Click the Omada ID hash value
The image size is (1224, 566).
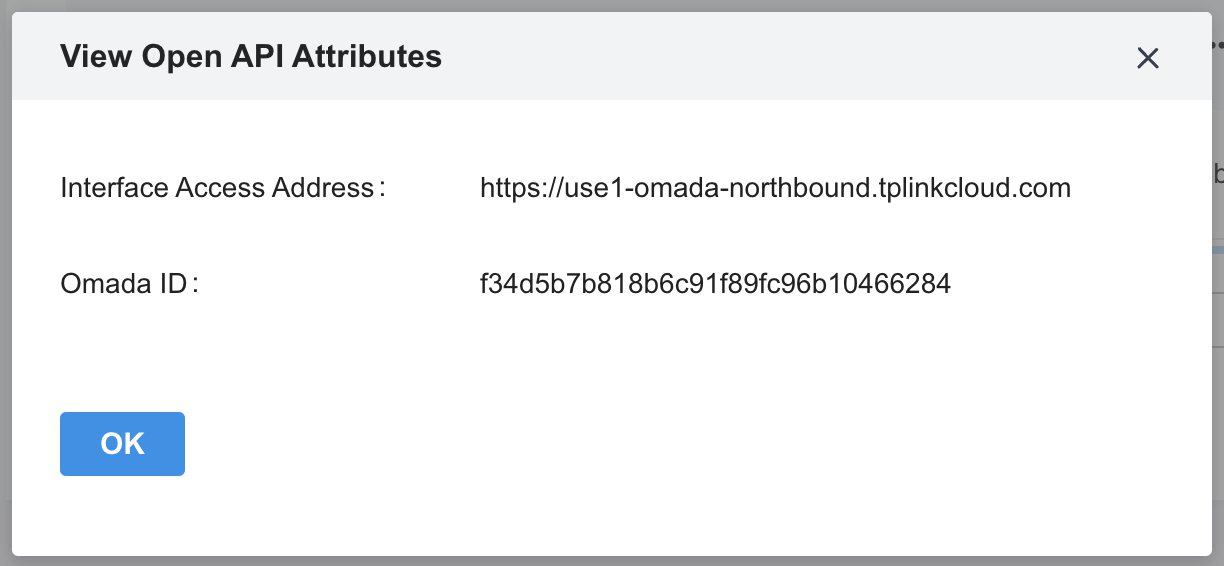(x=715, y=284)
